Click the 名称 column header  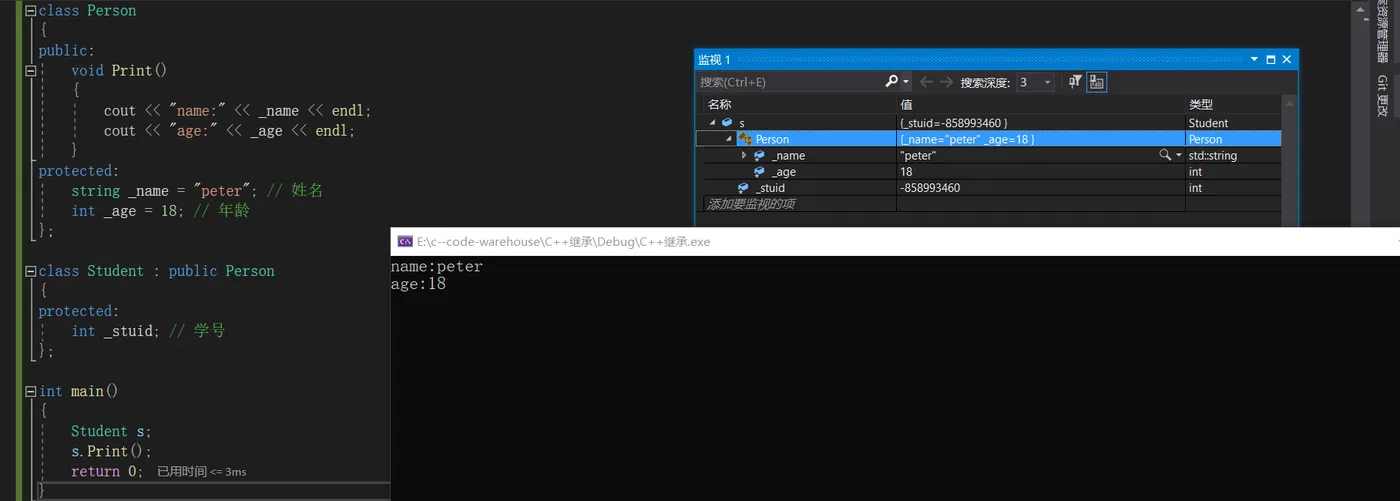click(x=720, y=104)
